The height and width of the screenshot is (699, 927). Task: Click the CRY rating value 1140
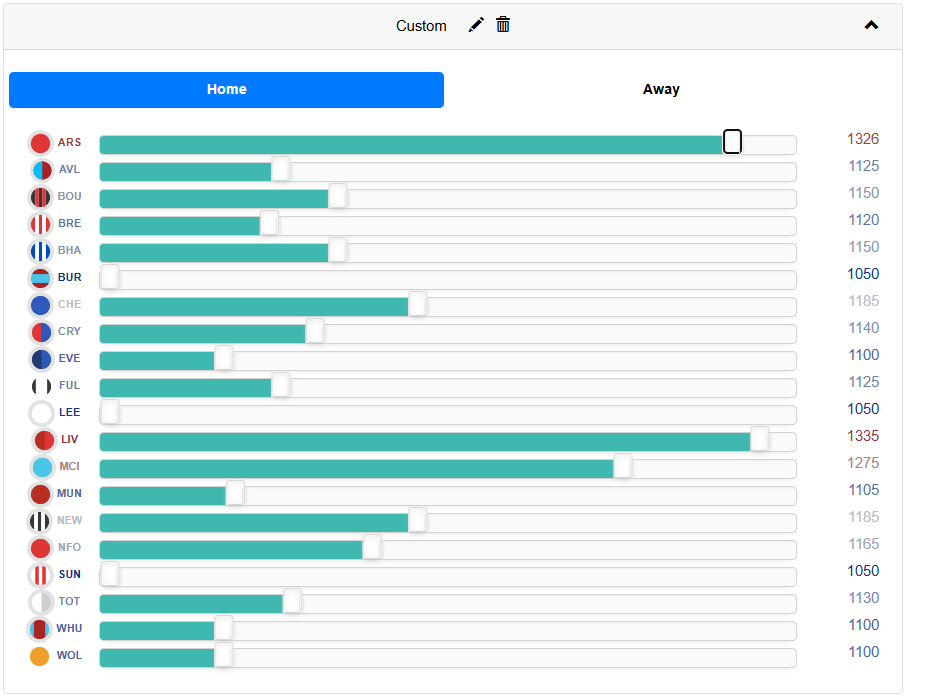click(x=864, y=328)
